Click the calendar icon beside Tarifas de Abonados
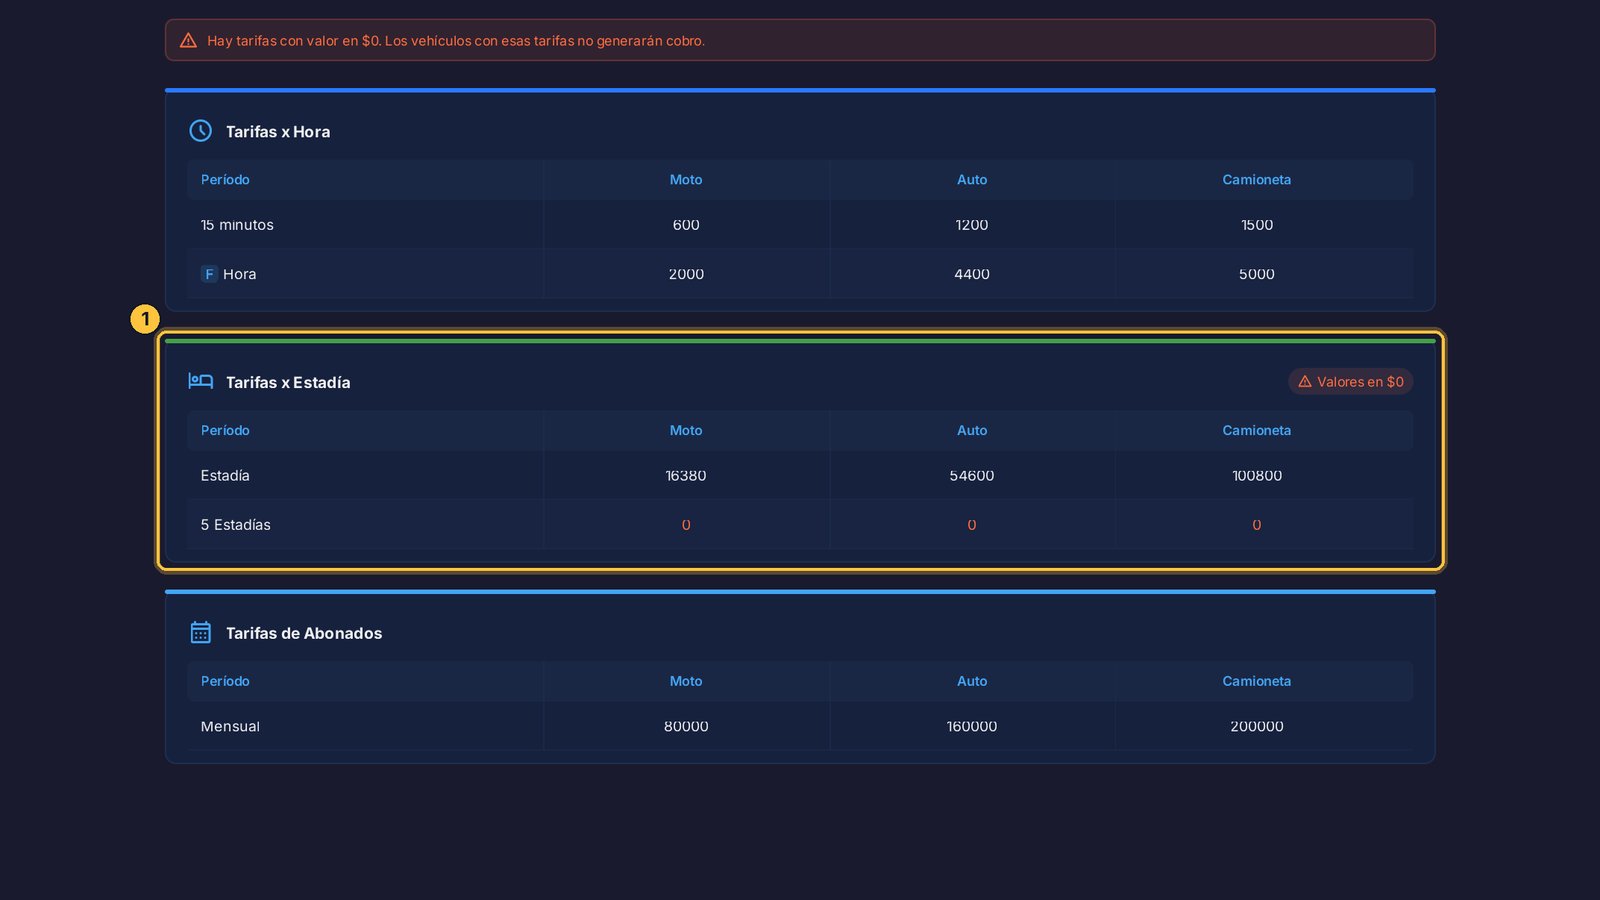The image size is (1600, 900). [201, 633]
